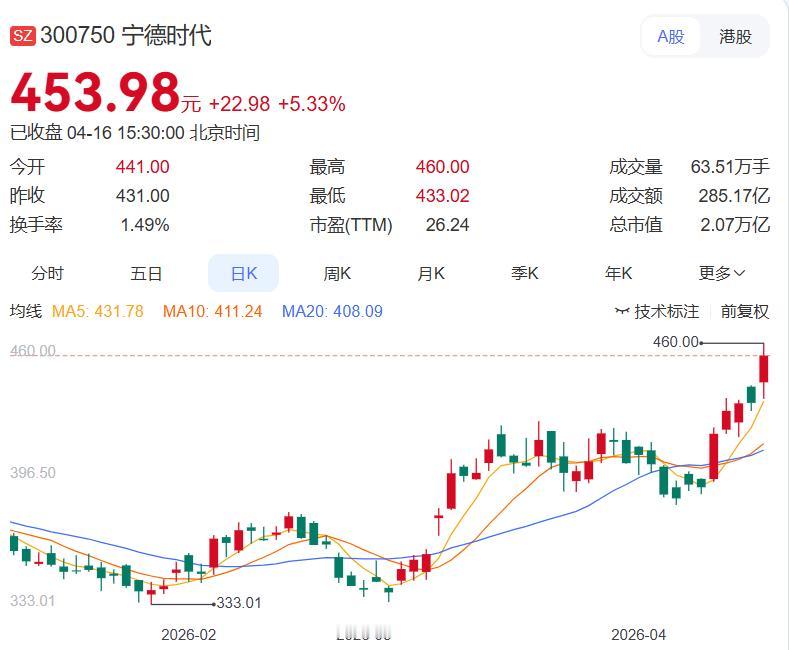Image resolution: width=789 pixels, height=650 pixels.
Task: Open the 前复权 adjustment selector
Action: point(744,311)
